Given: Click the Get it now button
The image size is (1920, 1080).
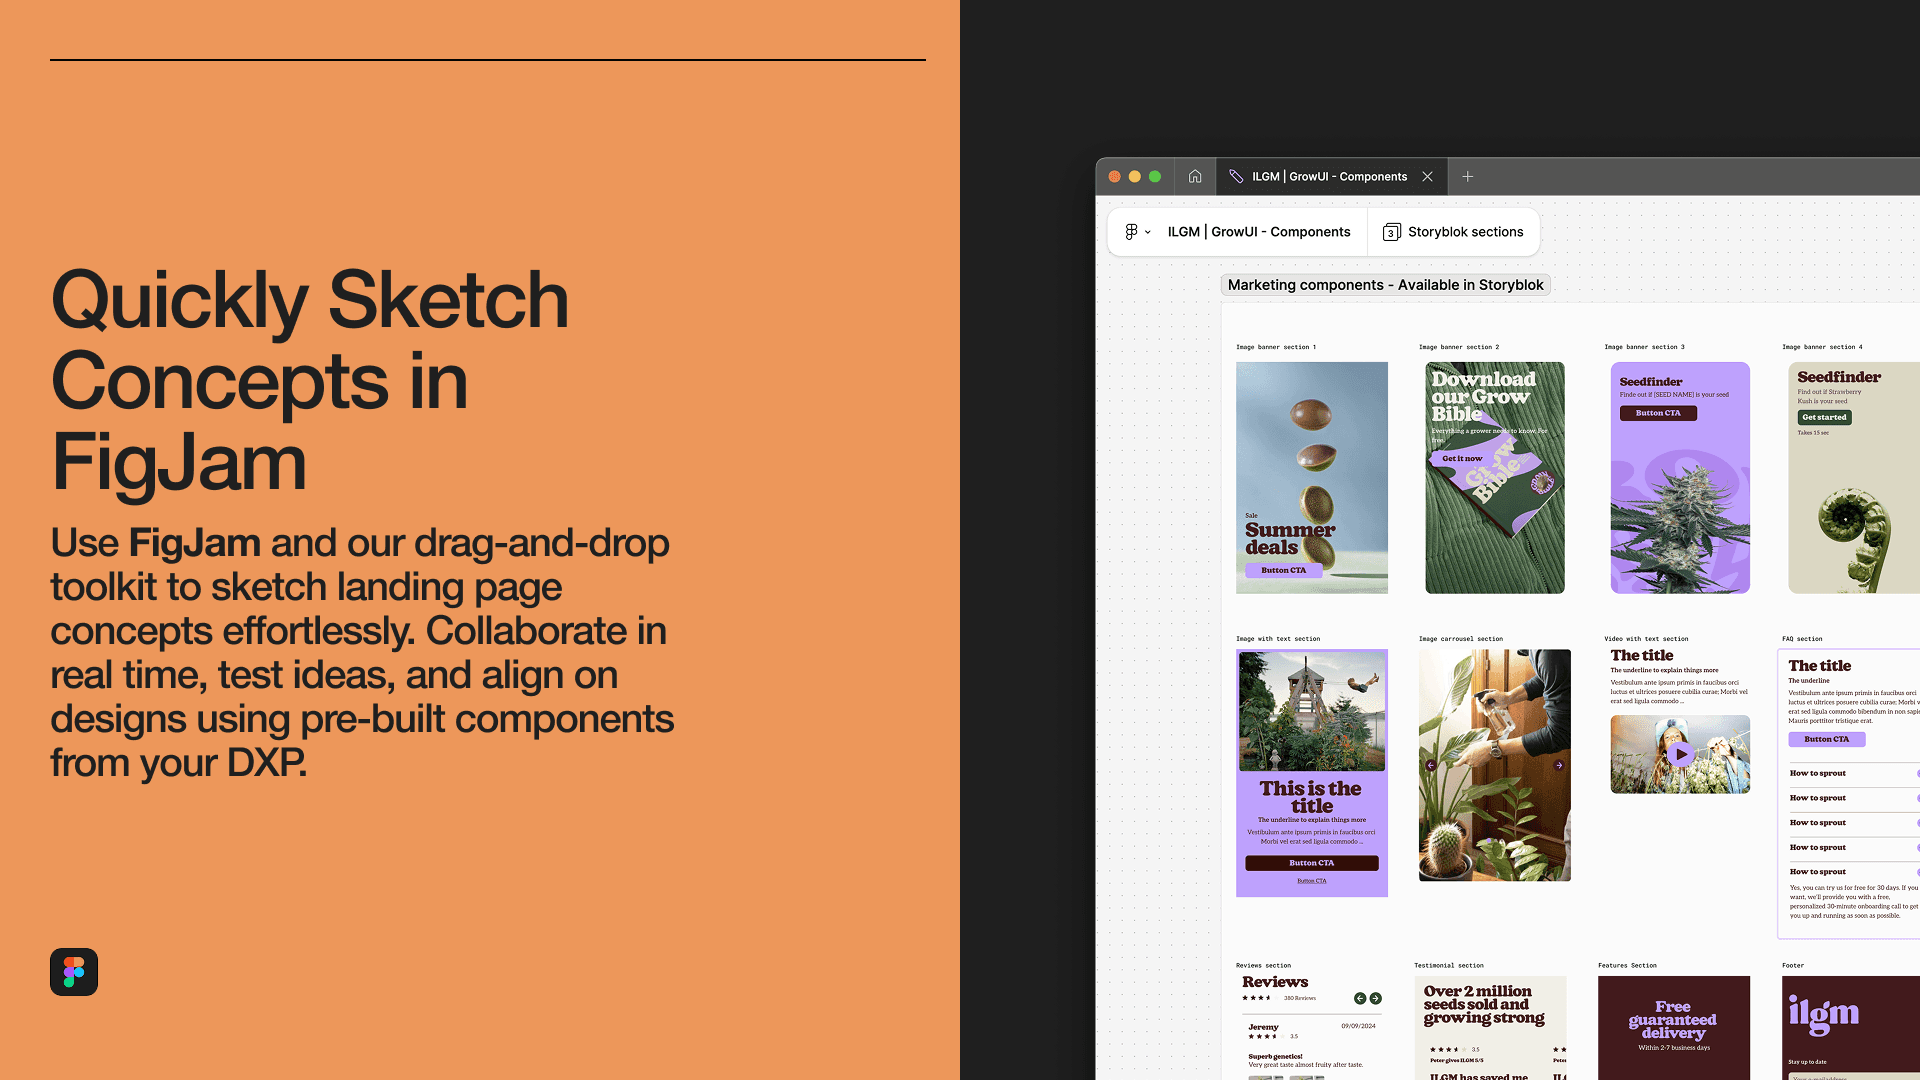Looking at the screenshot, I should (1462, 458).
